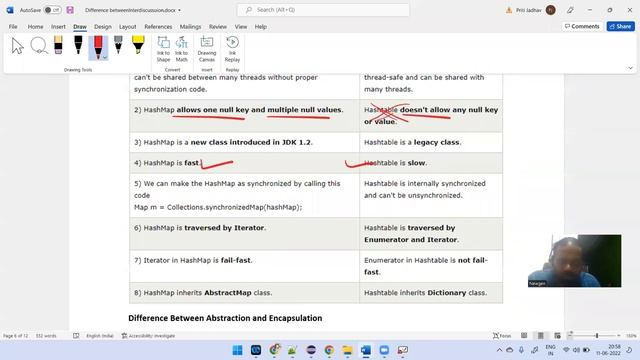The image size is (640, 360).
Task: Click the zoom percentage level
Action: [x=631, y=336]
